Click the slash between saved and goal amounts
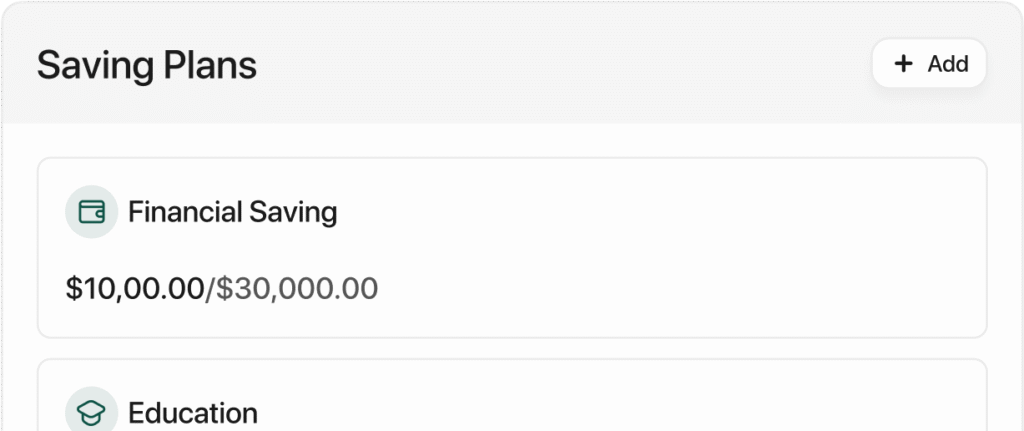Screen dimensions: 1024x431 tap(210, 289)
